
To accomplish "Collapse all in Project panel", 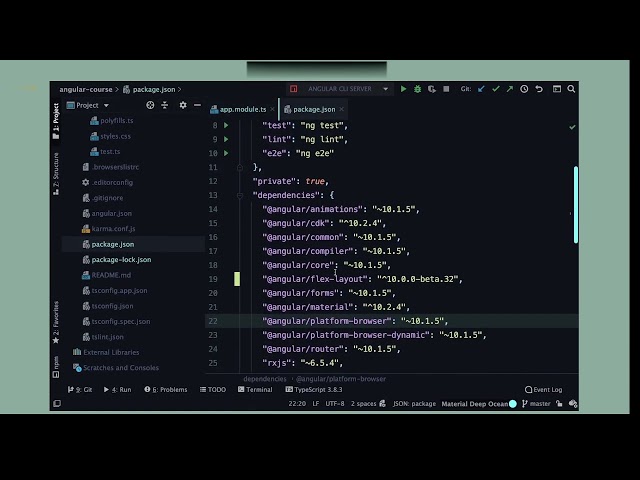I will pos(164,105).
